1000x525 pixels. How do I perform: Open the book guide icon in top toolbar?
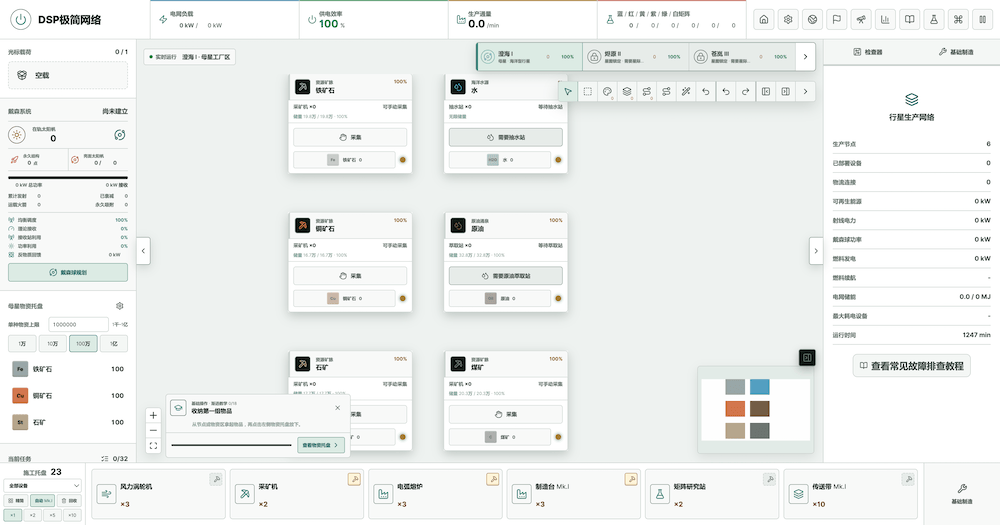pyautogui.click(x=909, y=20)
